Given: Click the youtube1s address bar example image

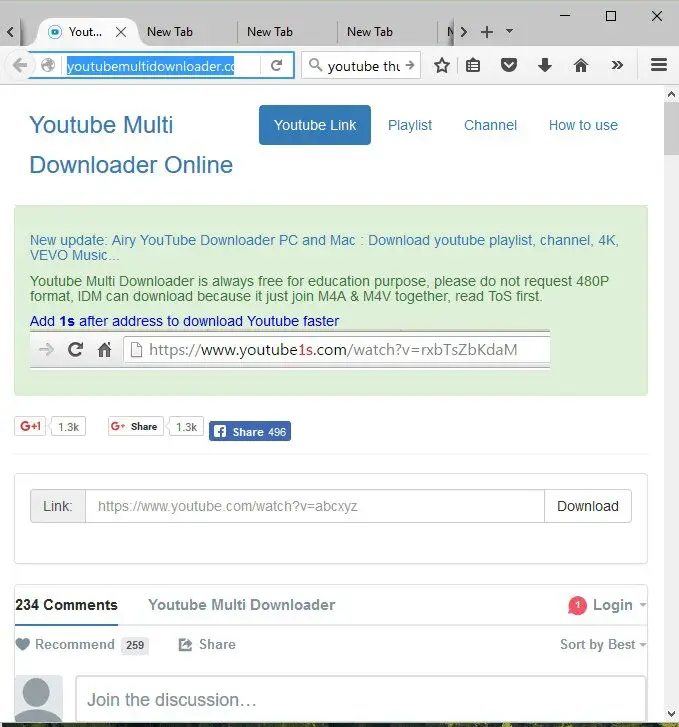Looking at the screenshot, I should click(290, 350).
